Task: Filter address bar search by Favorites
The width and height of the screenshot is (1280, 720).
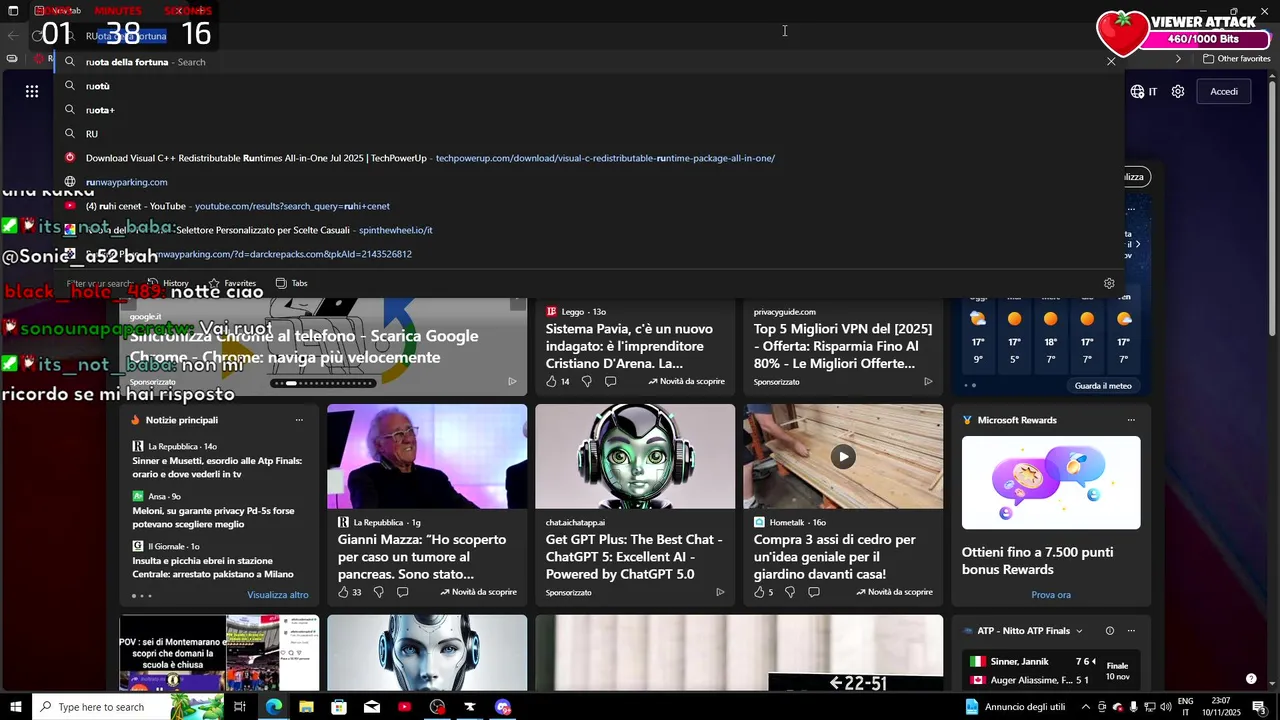Action: [x=232, y=283]
